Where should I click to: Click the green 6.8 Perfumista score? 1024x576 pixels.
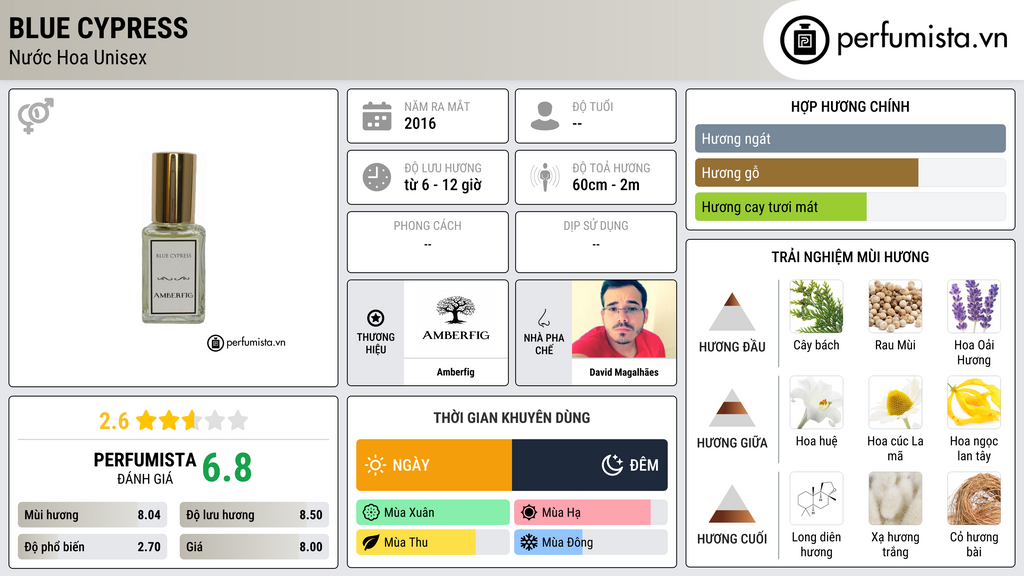click(227, 468)
